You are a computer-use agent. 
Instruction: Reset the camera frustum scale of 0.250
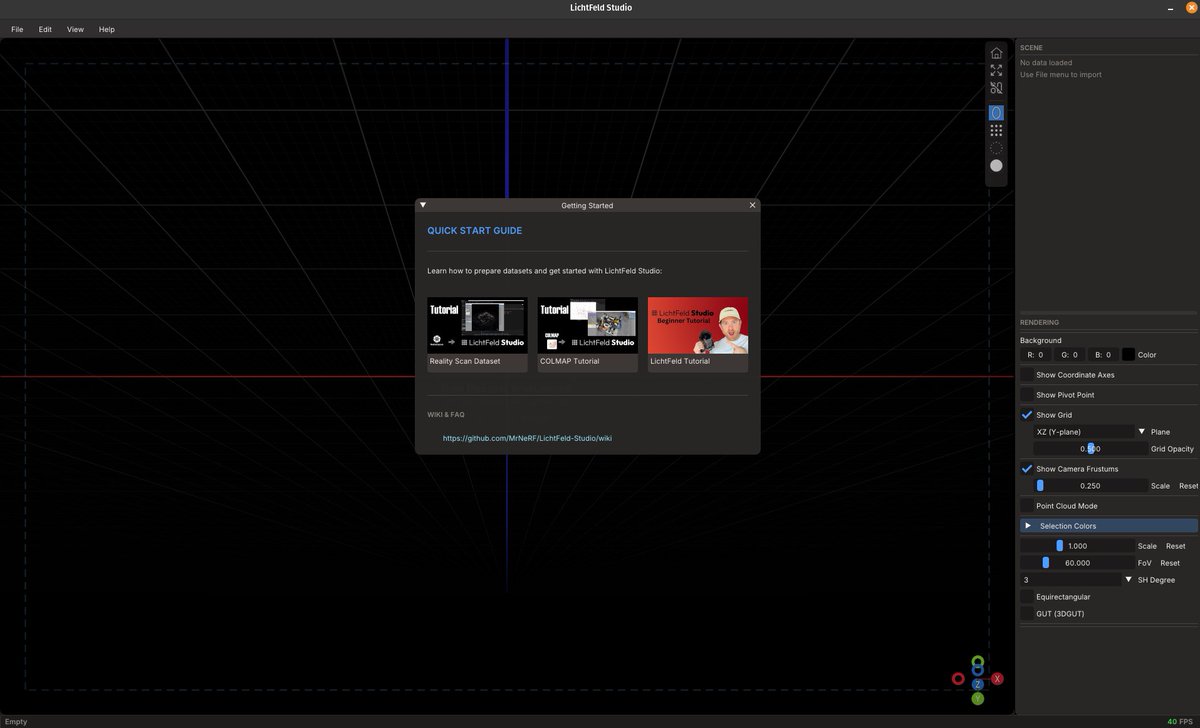coord(1188,486)
